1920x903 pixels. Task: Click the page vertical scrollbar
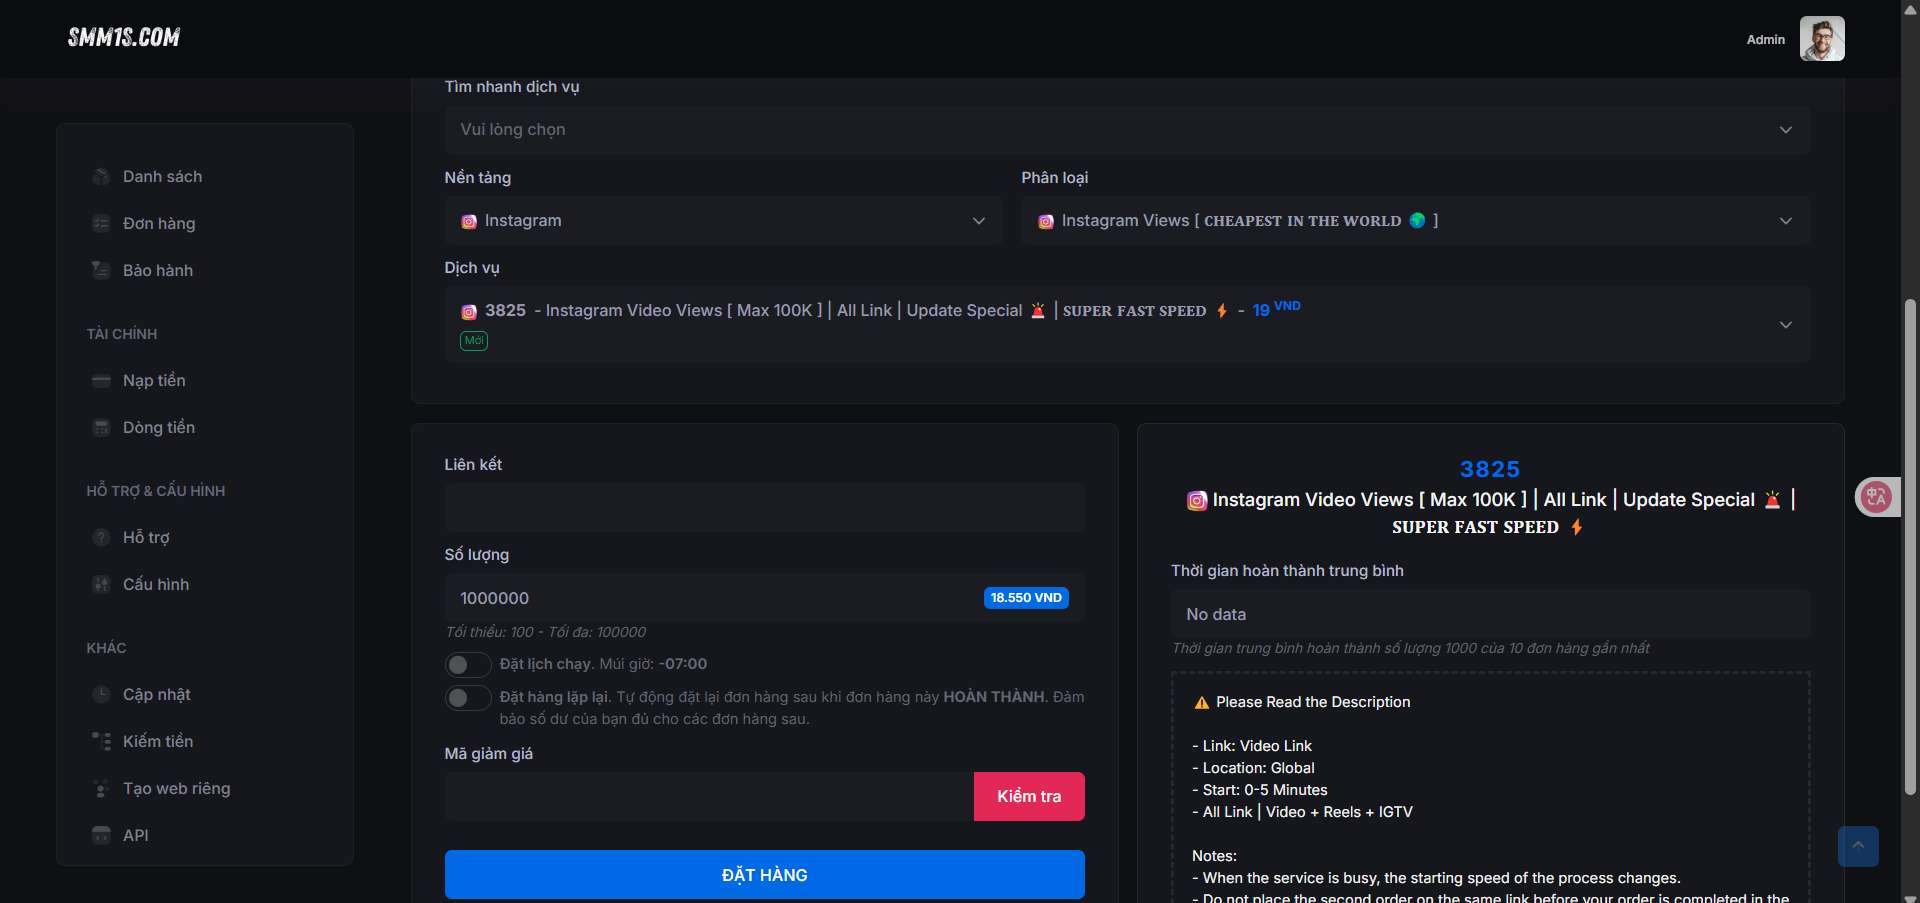pos(1910,547)
